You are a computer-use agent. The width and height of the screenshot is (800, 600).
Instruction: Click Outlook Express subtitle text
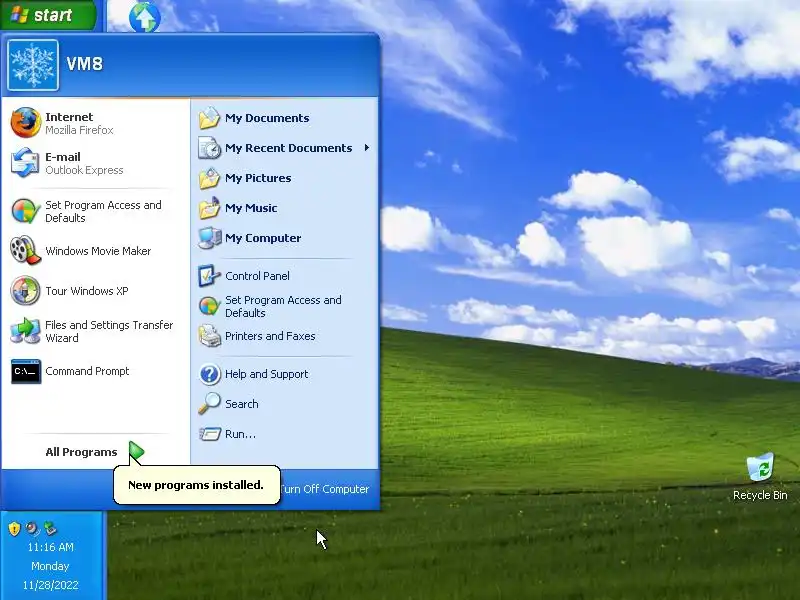(84, 170)
